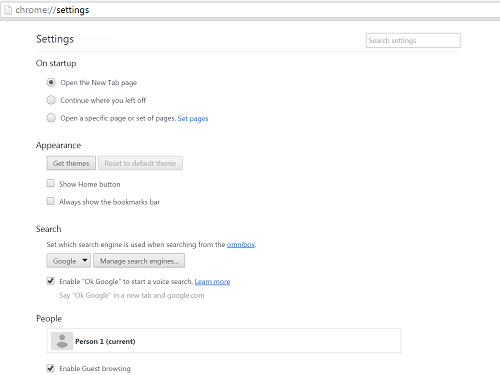Uncheck Enable Guest browsing
The image size is (500, 375).
click(51, 368)
